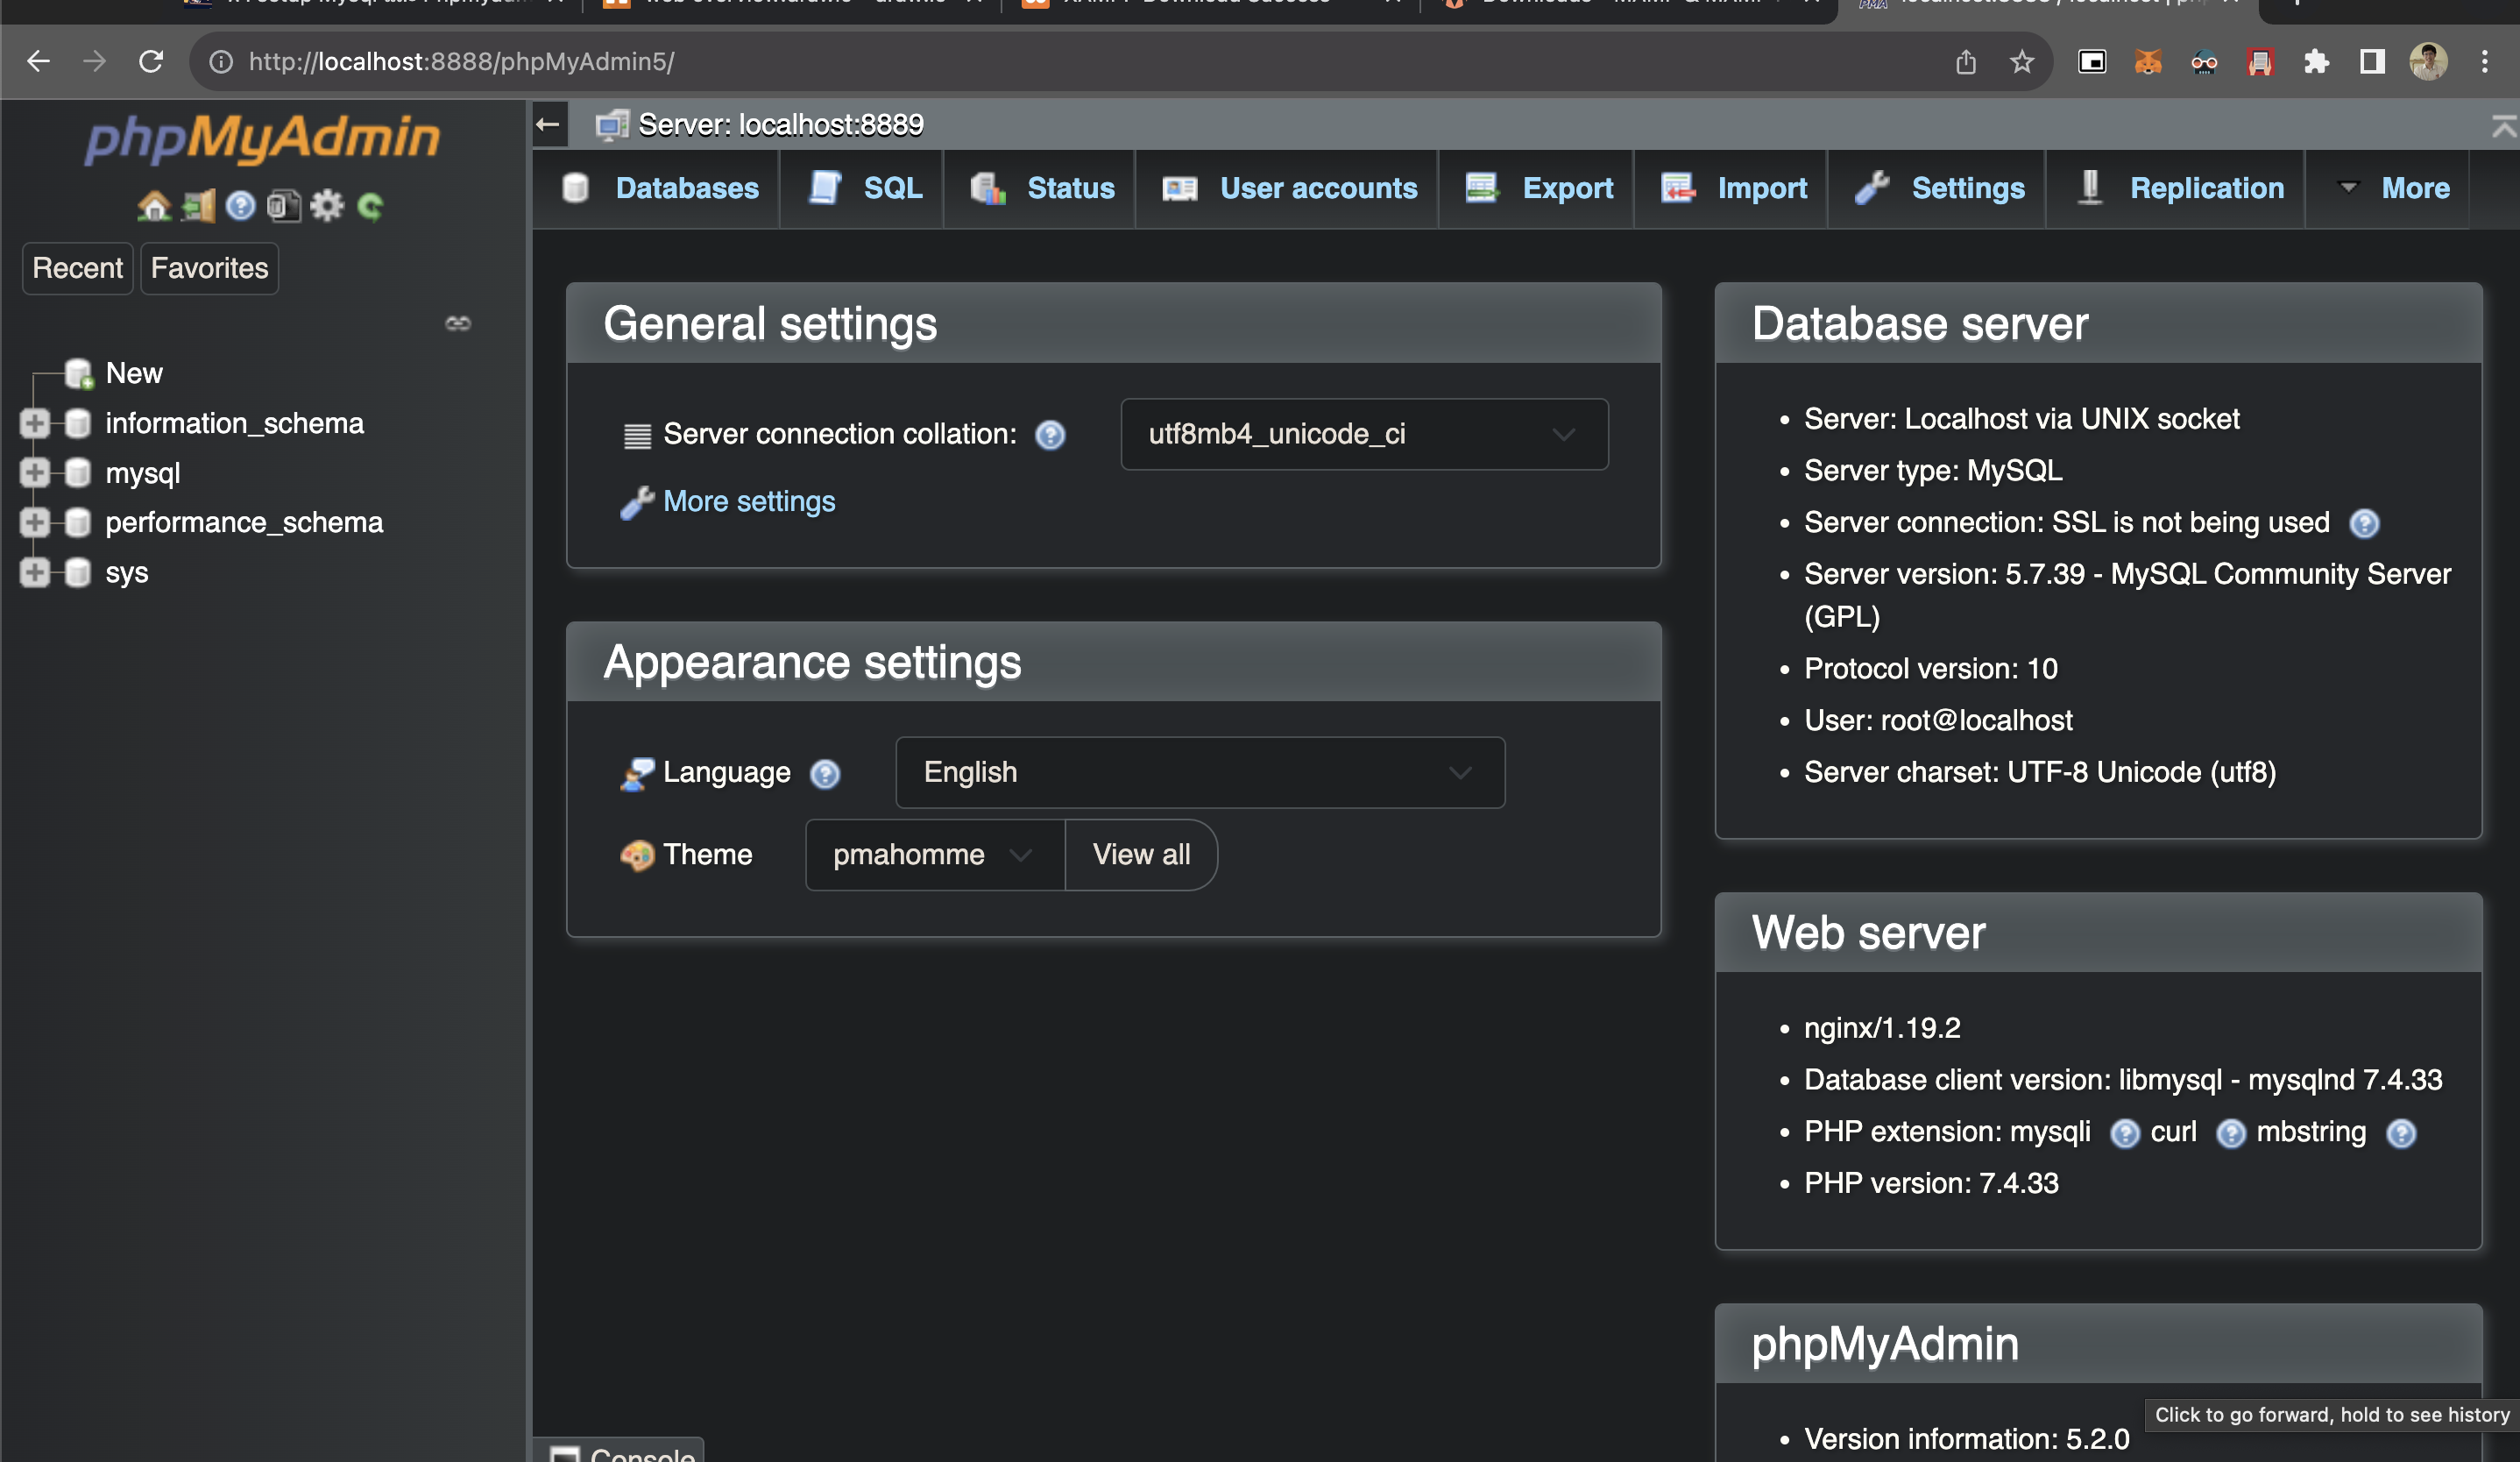Click the help icon after SSL is not being used
The image size is (2520, 1462).
click(2364, 523)
